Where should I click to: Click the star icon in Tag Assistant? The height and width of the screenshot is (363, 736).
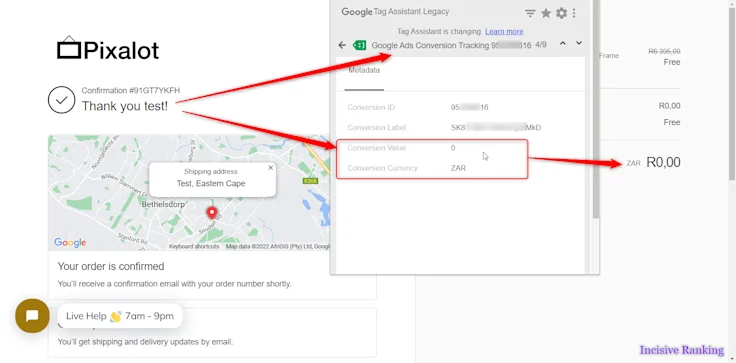546,13
